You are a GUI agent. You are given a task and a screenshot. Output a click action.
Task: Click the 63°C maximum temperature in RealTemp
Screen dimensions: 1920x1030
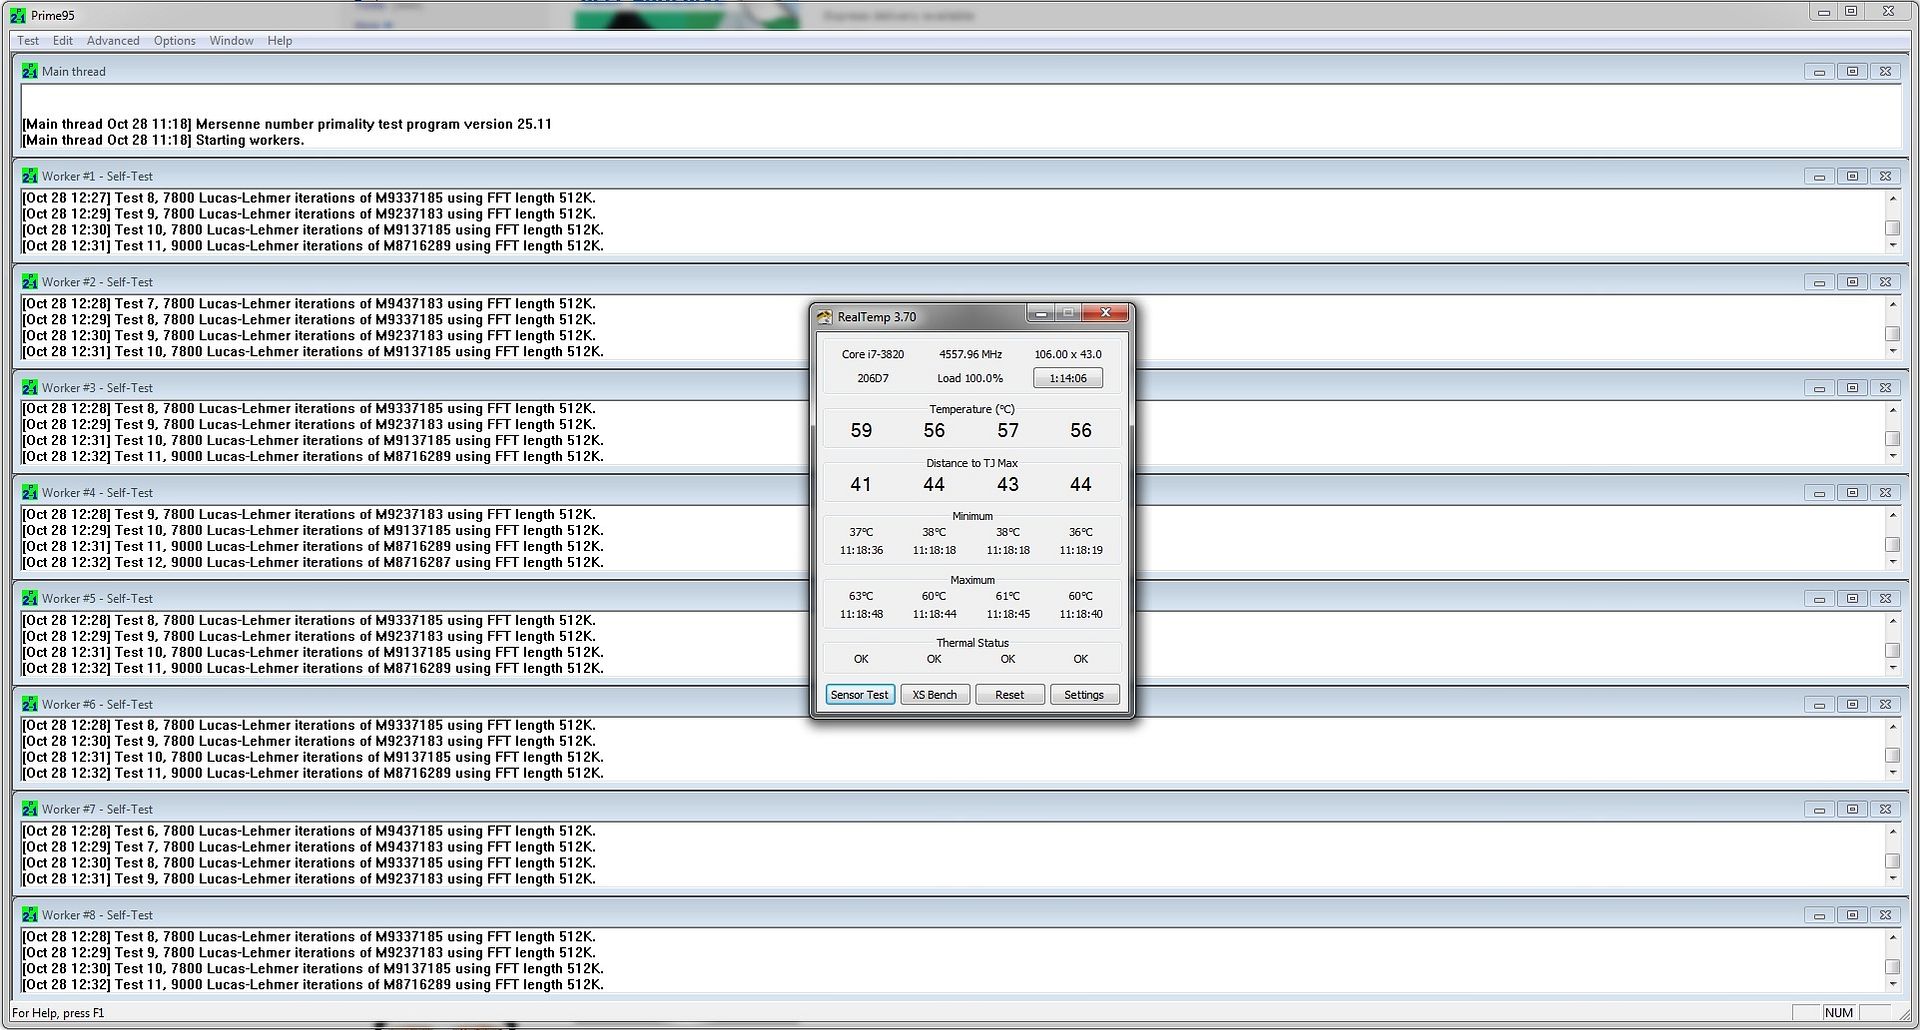861,596
